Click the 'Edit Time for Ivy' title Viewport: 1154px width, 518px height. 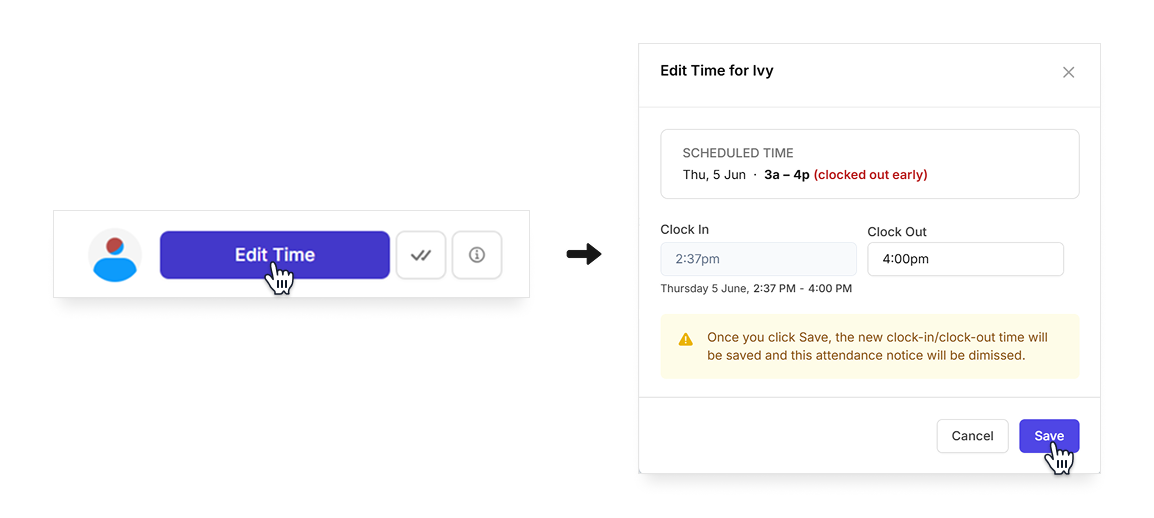[717, 71]
